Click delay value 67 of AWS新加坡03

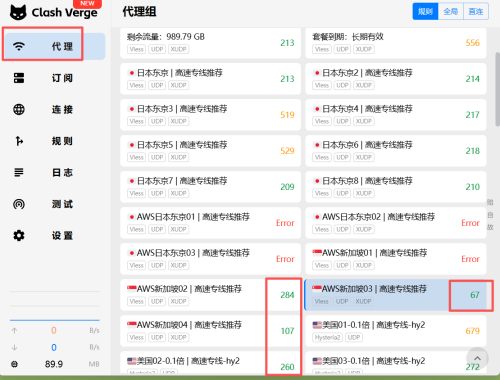tap(475, 295)
